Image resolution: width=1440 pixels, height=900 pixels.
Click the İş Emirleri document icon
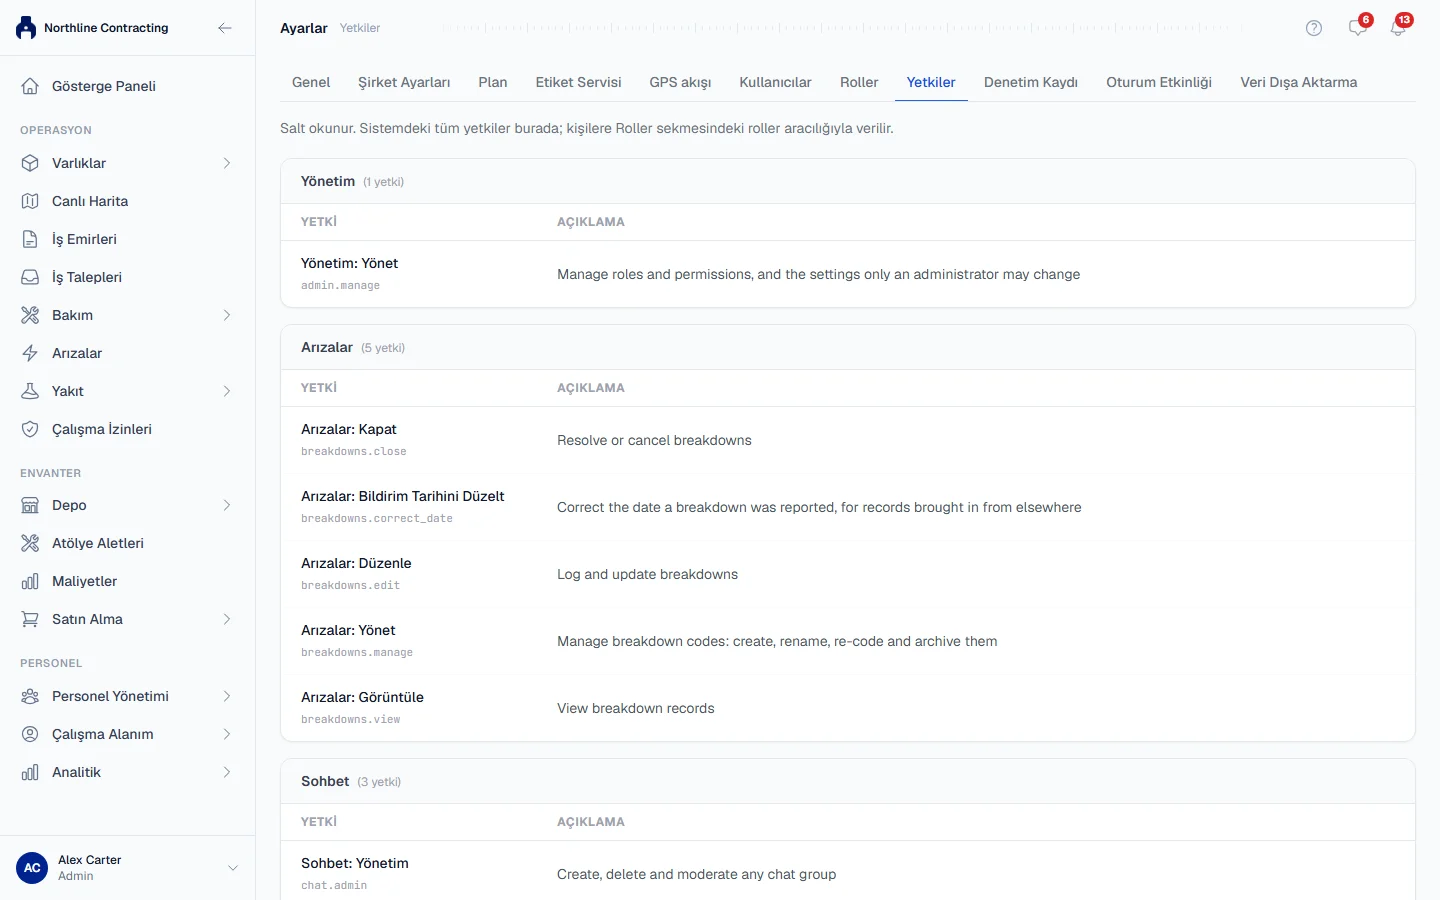tap(30, 239)
